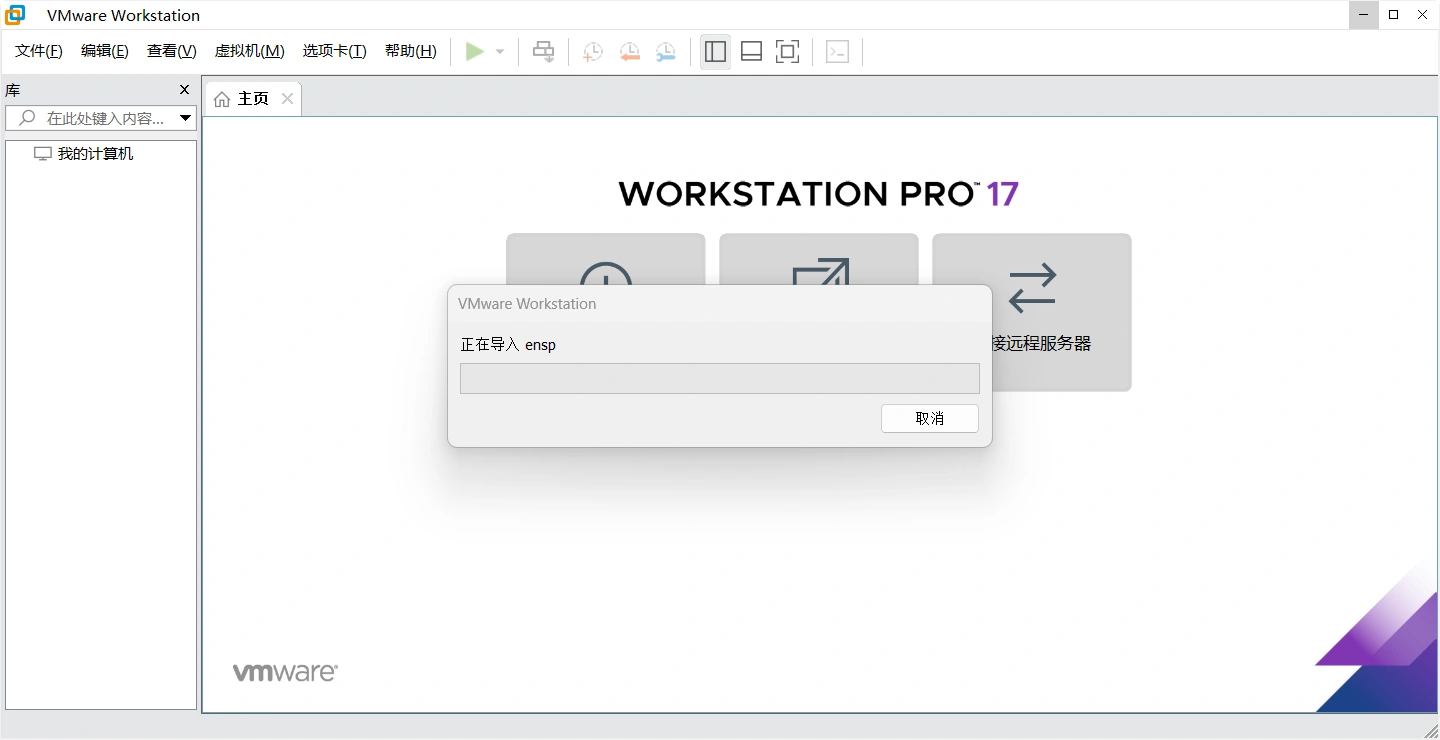Screen dimensions: 1440x740
Task: Open the library search filter dropdown
Action: pyautogui.click(x=186, y=118)
